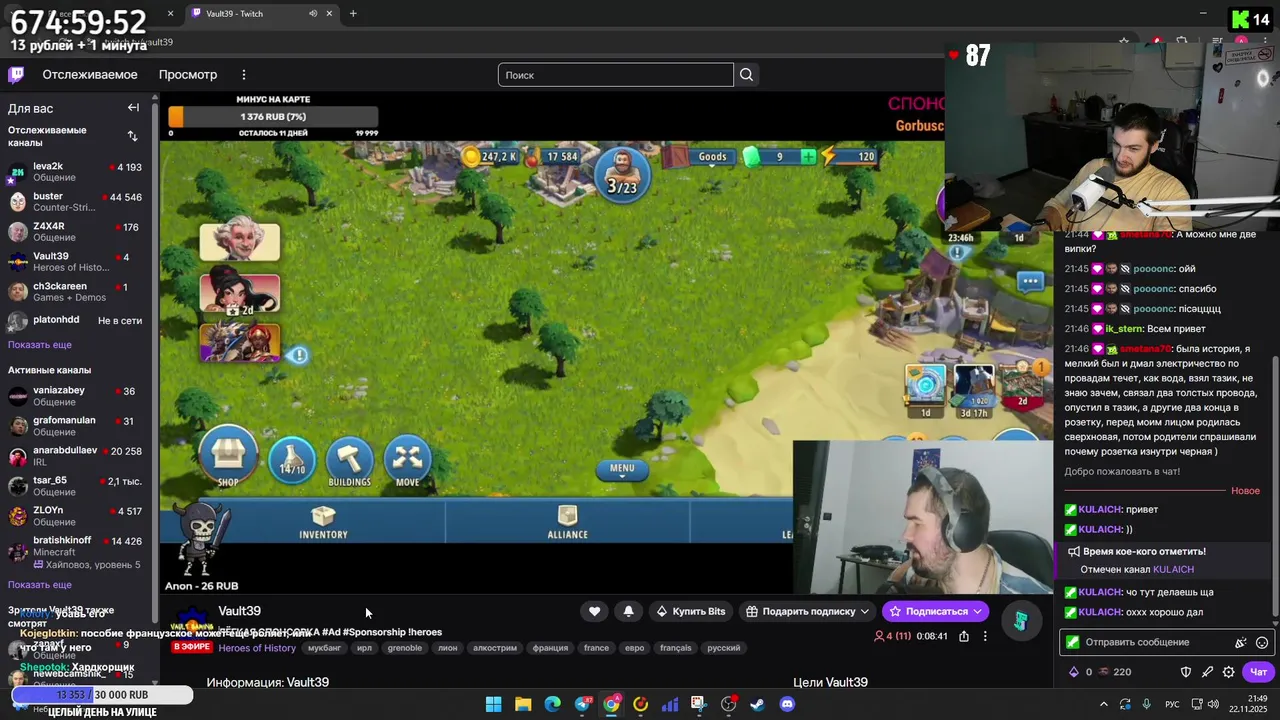Open leva2k channel in sidebar
Screen dimensions: 1280x720
pos(76,172)
